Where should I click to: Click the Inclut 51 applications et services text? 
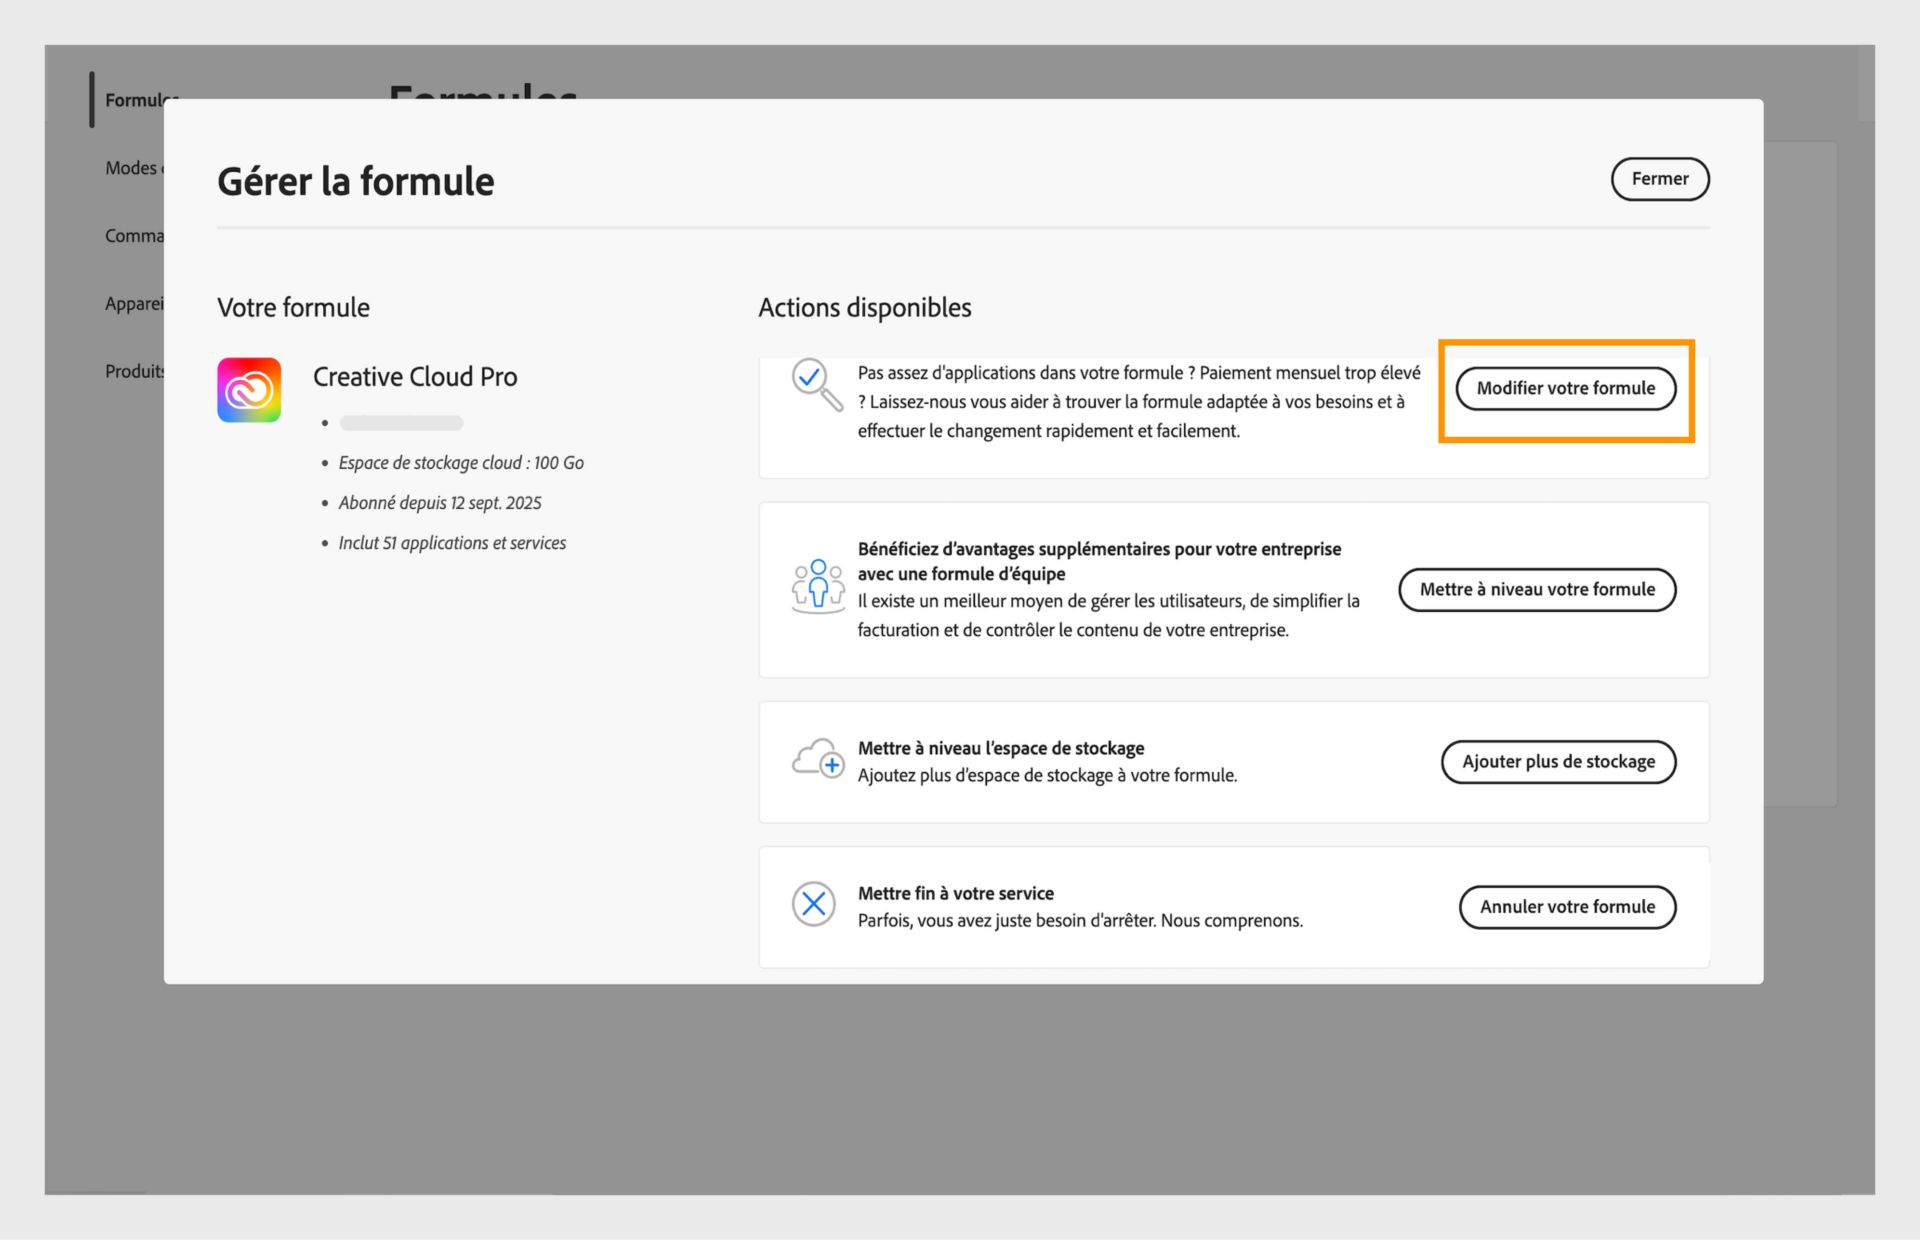pyautogui.click(x=452, y=543)
